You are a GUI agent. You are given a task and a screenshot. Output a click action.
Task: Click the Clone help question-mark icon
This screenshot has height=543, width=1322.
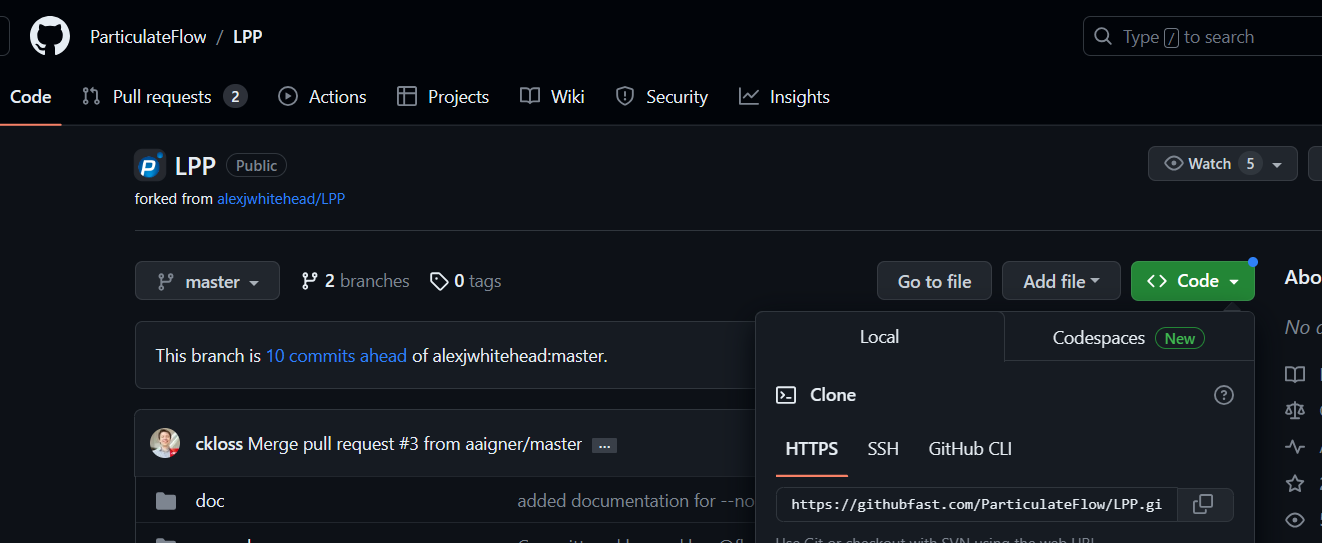1223,395
